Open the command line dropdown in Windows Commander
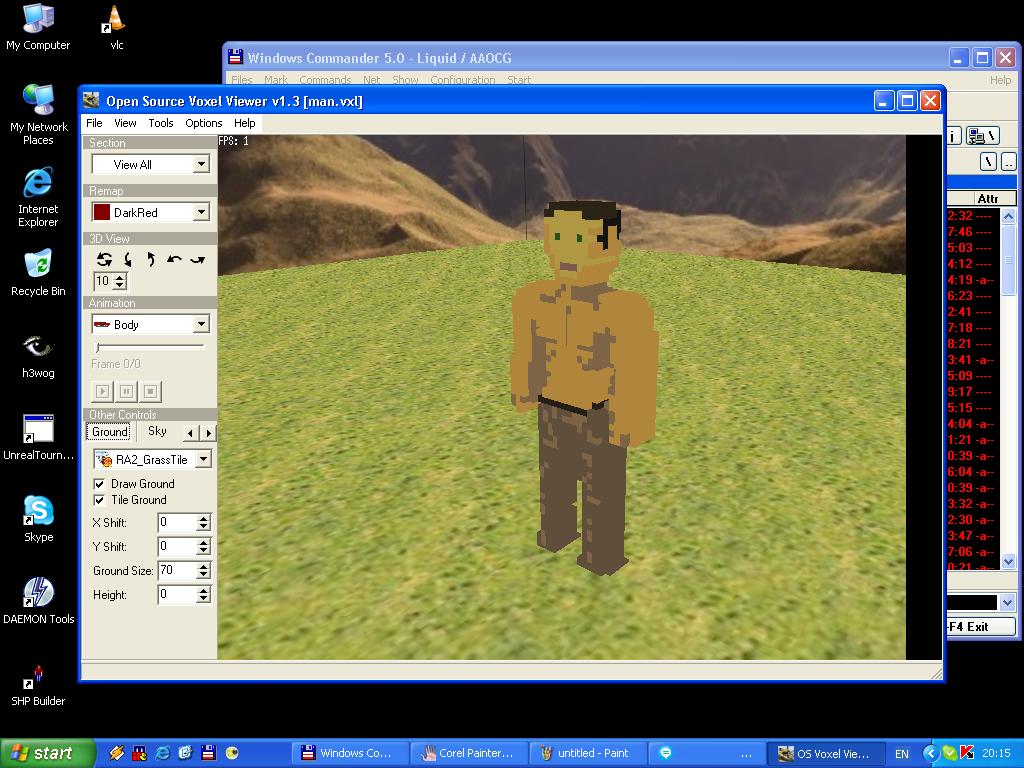The width and height of the screenshot is (1024, 768). pyautogui.click(x=1007, y=602)
